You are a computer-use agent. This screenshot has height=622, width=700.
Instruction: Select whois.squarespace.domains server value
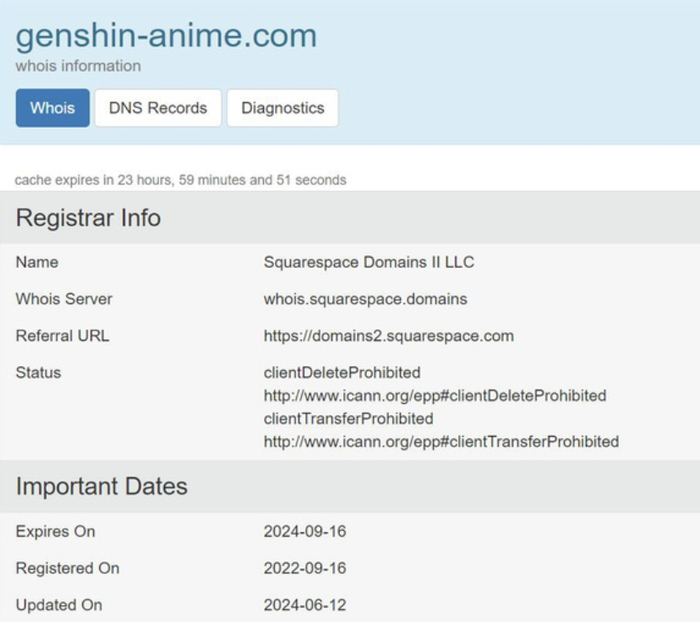click(x=365, y=299)
